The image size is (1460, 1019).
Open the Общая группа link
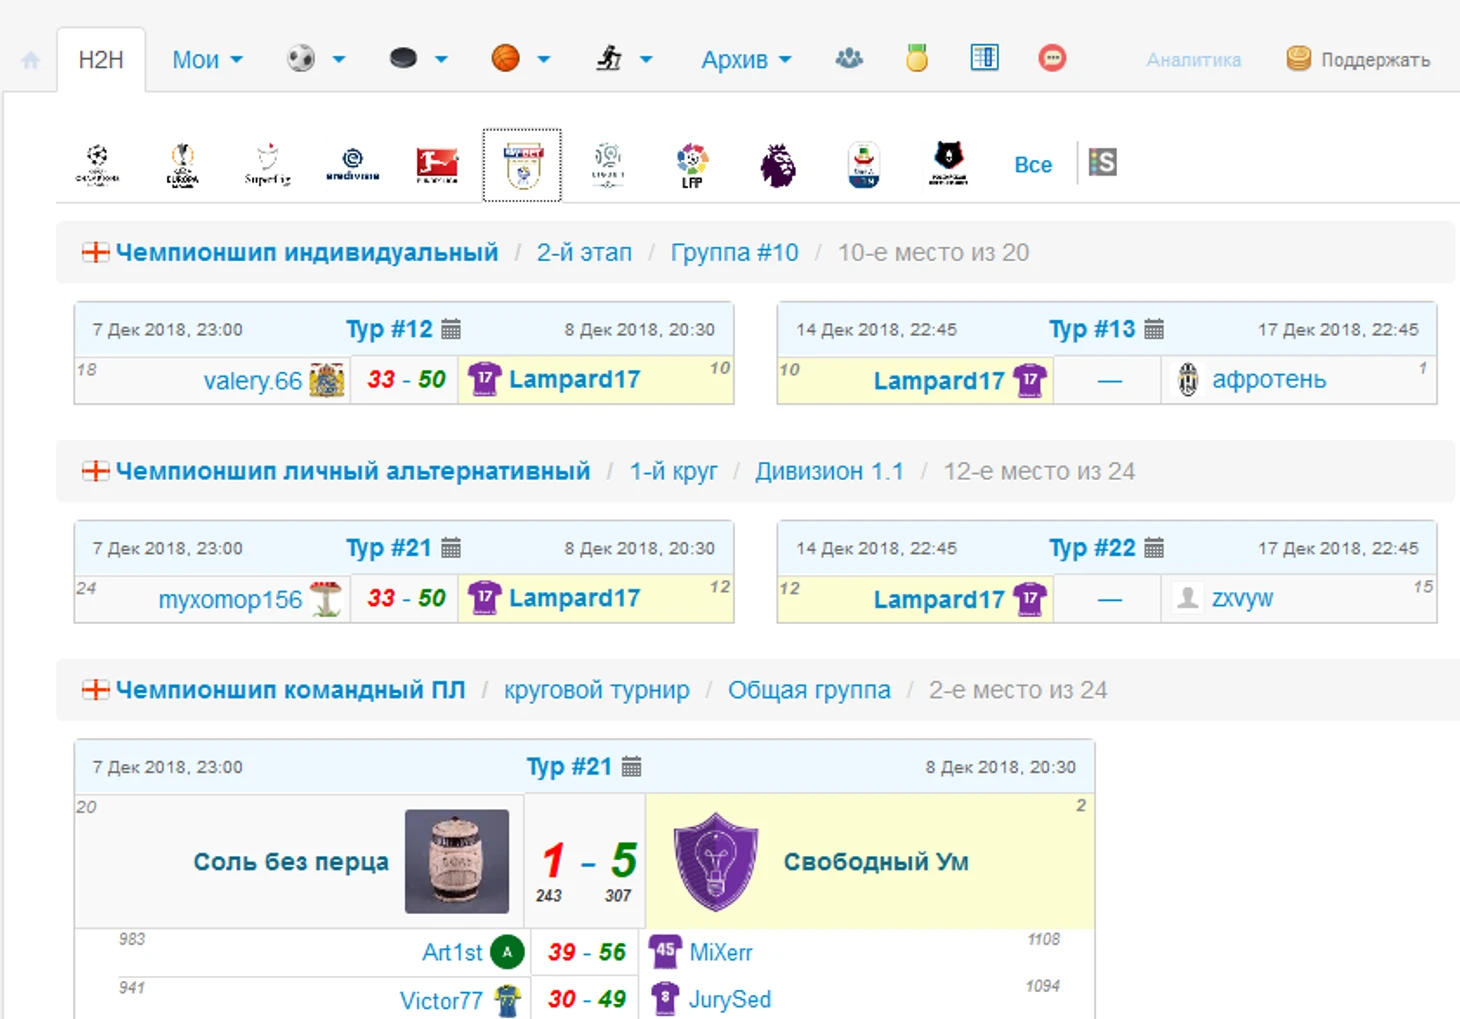809,690
